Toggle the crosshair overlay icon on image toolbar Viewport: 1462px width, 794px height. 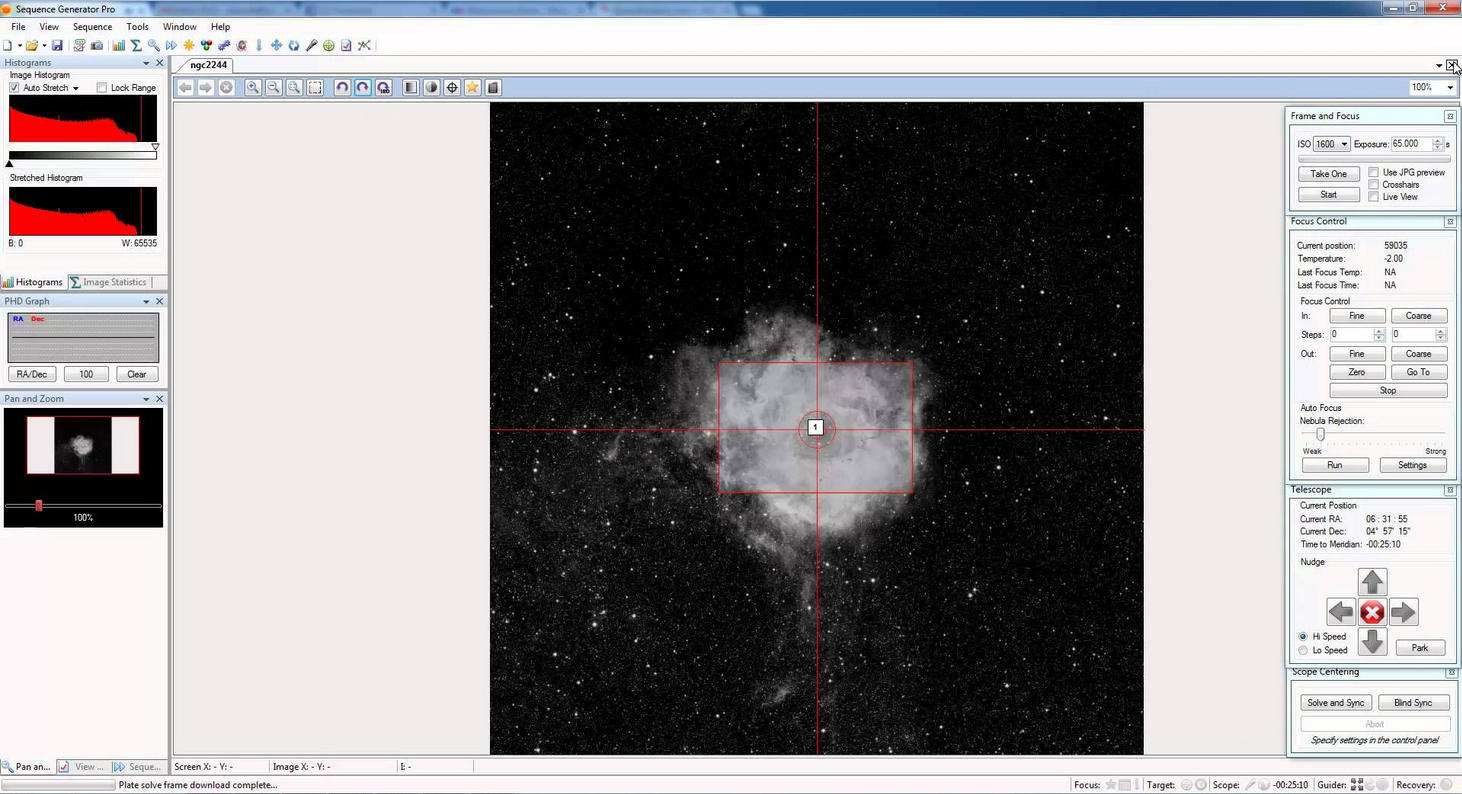pos(452,87)
